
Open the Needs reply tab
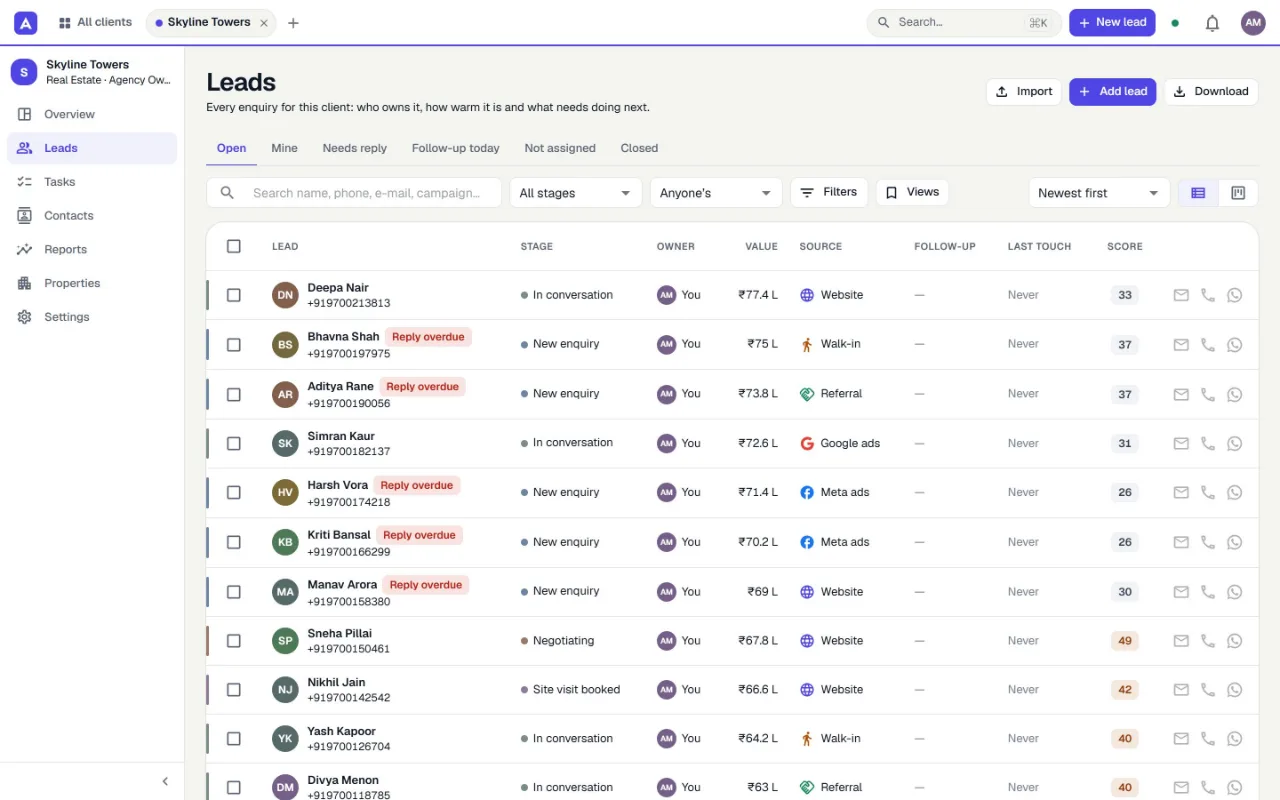point(355,148)
